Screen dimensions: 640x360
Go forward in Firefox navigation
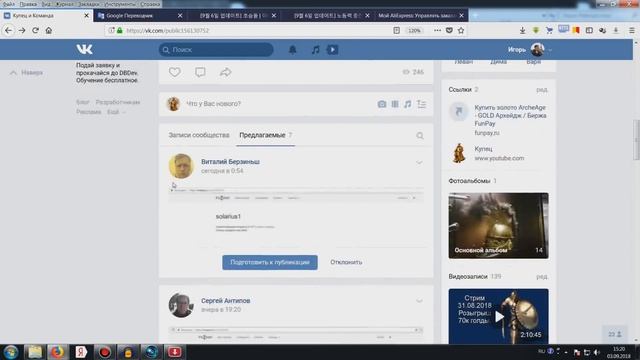(22, 31)
